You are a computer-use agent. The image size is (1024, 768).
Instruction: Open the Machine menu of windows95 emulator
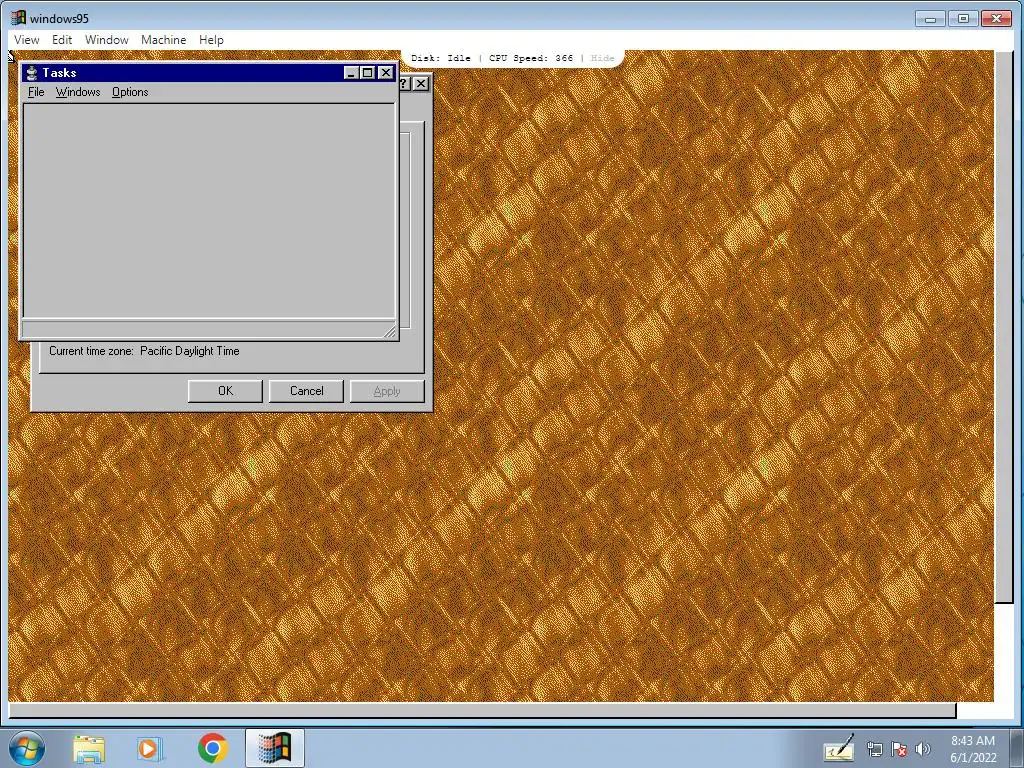pos(163,40)
